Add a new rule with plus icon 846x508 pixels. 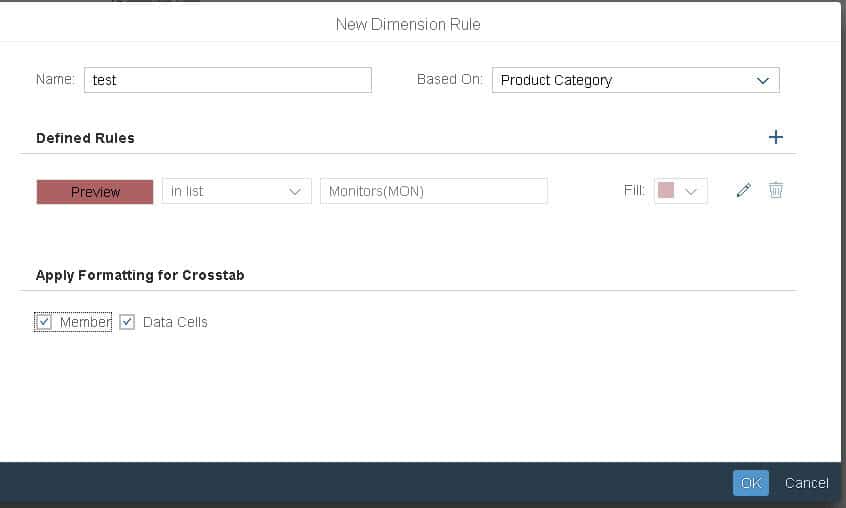(x=775, y=137)
